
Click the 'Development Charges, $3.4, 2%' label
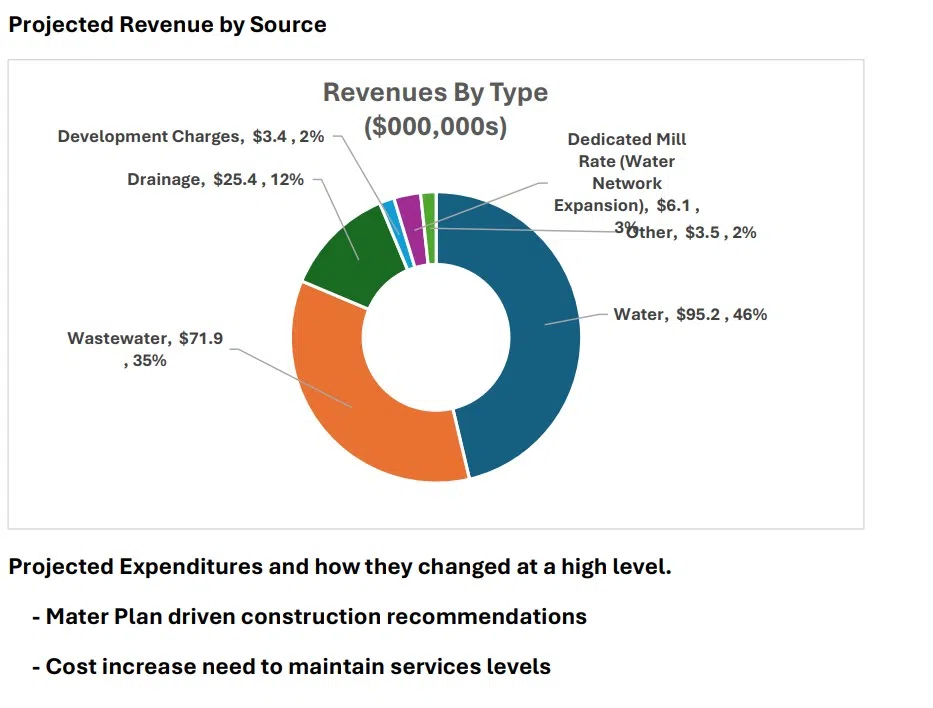(x=190, y=136)
